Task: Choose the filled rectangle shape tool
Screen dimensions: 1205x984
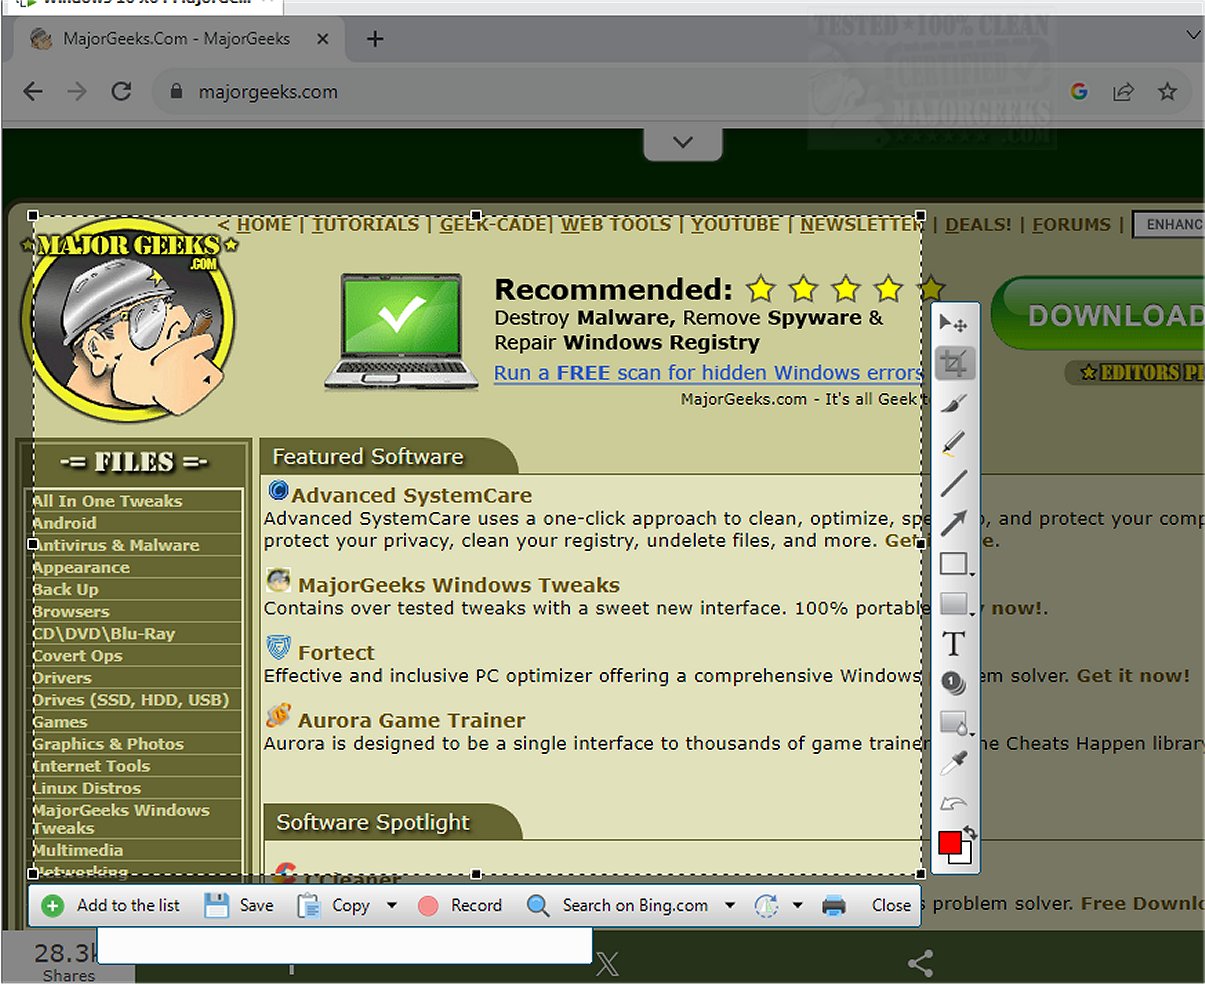Action: 954,604
